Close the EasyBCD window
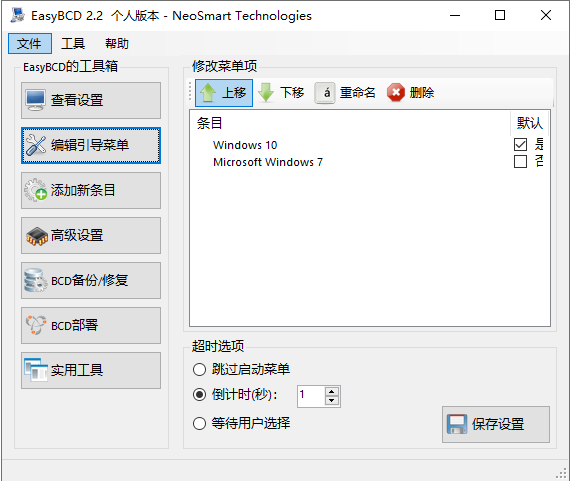 tap(546, 15)
